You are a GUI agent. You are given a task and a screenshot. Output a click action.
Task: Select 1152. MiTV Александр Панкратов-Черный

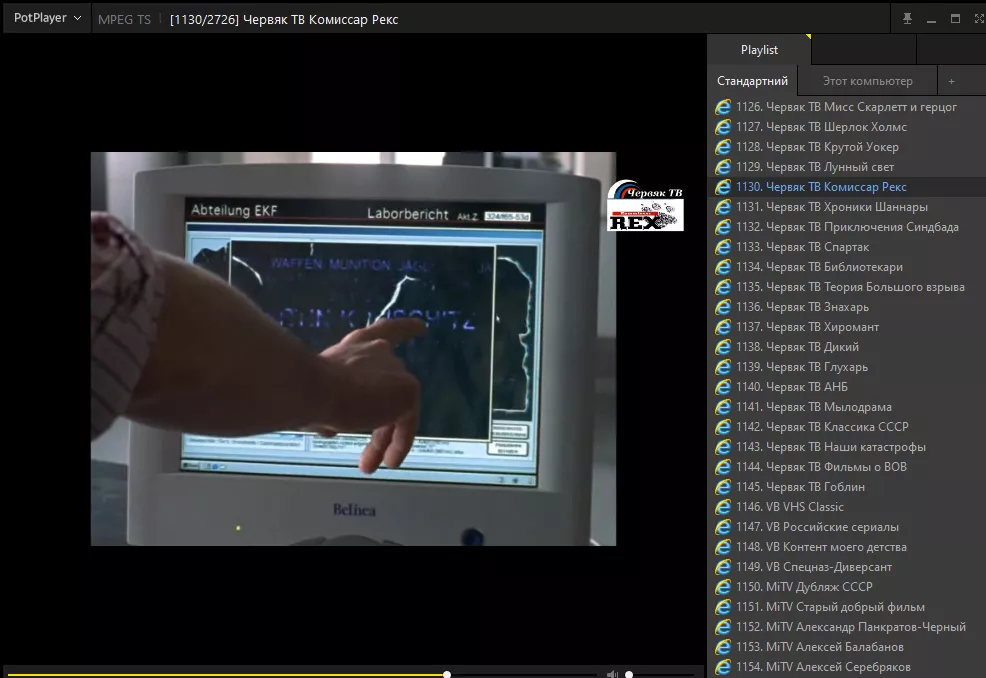tap(847, 627)
